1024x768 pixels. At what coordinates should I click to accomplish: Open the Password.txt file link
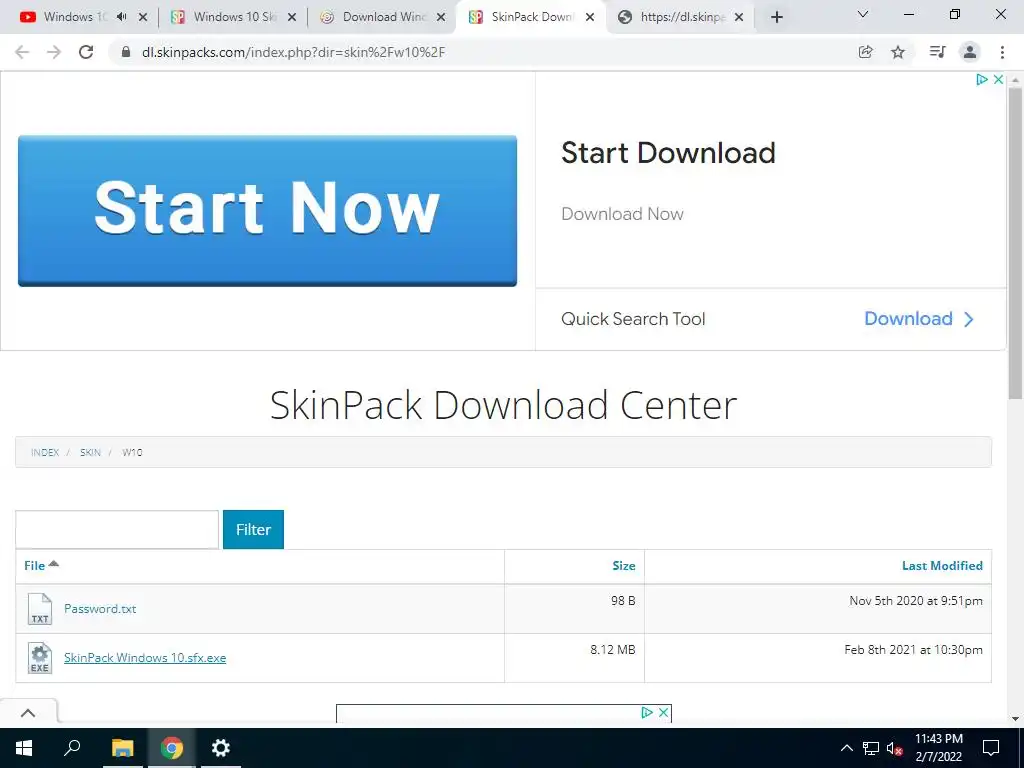[100, 609]
